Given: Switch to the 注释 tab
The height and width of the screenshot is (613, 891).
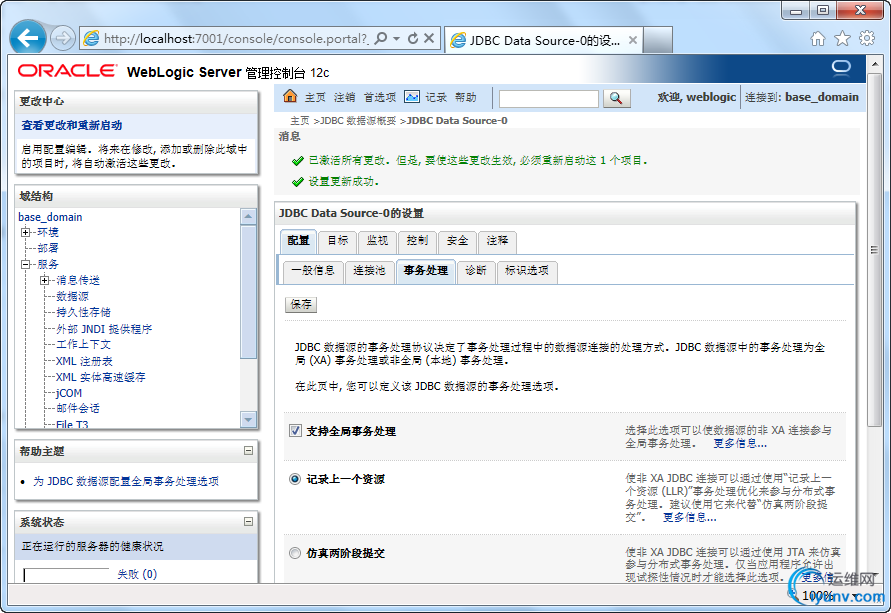Looking at the screenshot, I should (x=497, y=241).
